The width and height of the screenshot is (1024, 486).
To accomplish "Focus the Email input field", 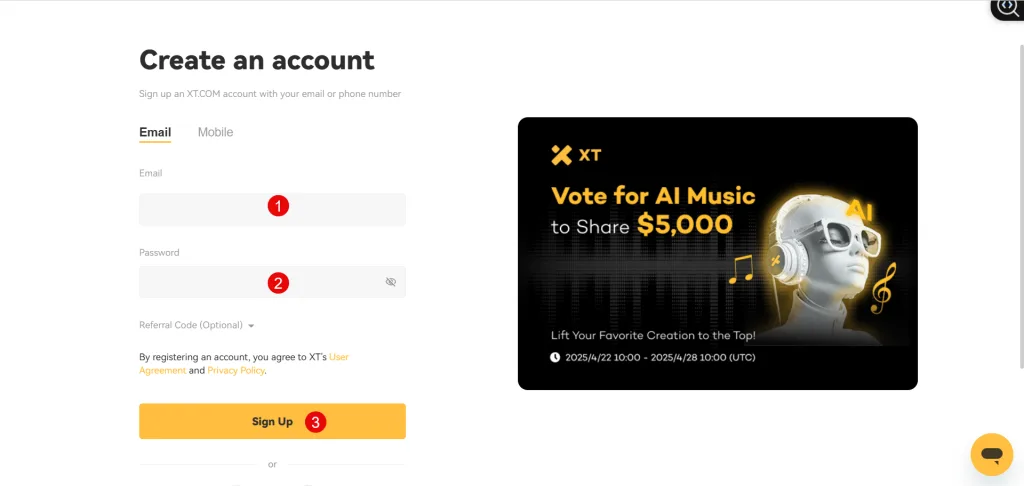I will tap(272, 209).
